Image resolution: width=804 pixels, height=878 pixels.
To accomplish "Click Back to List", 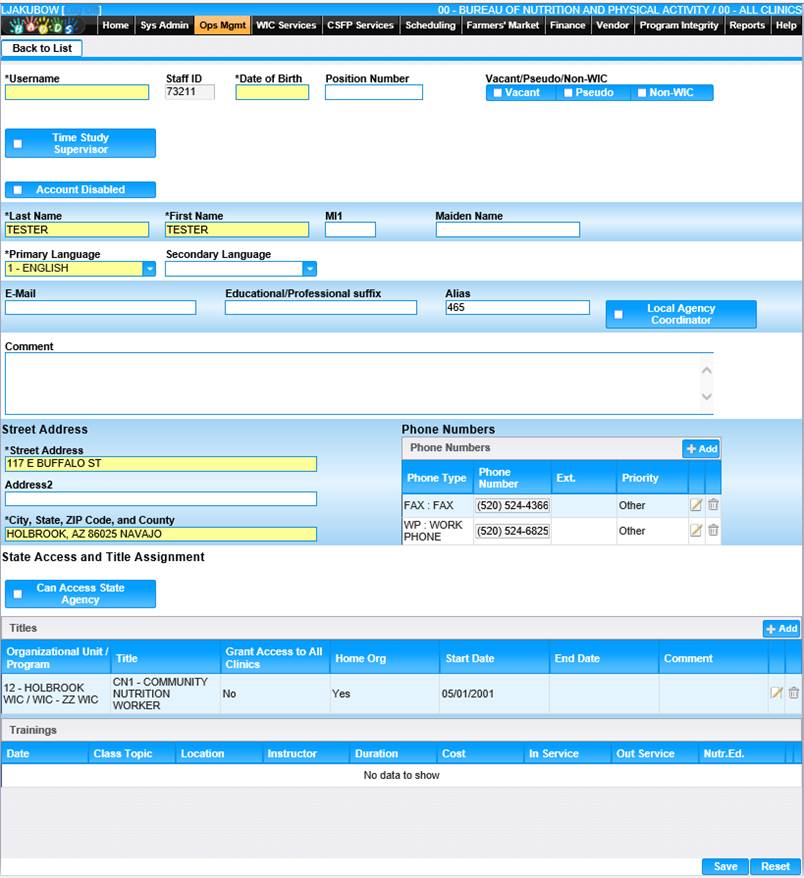I will coord(42,48).
